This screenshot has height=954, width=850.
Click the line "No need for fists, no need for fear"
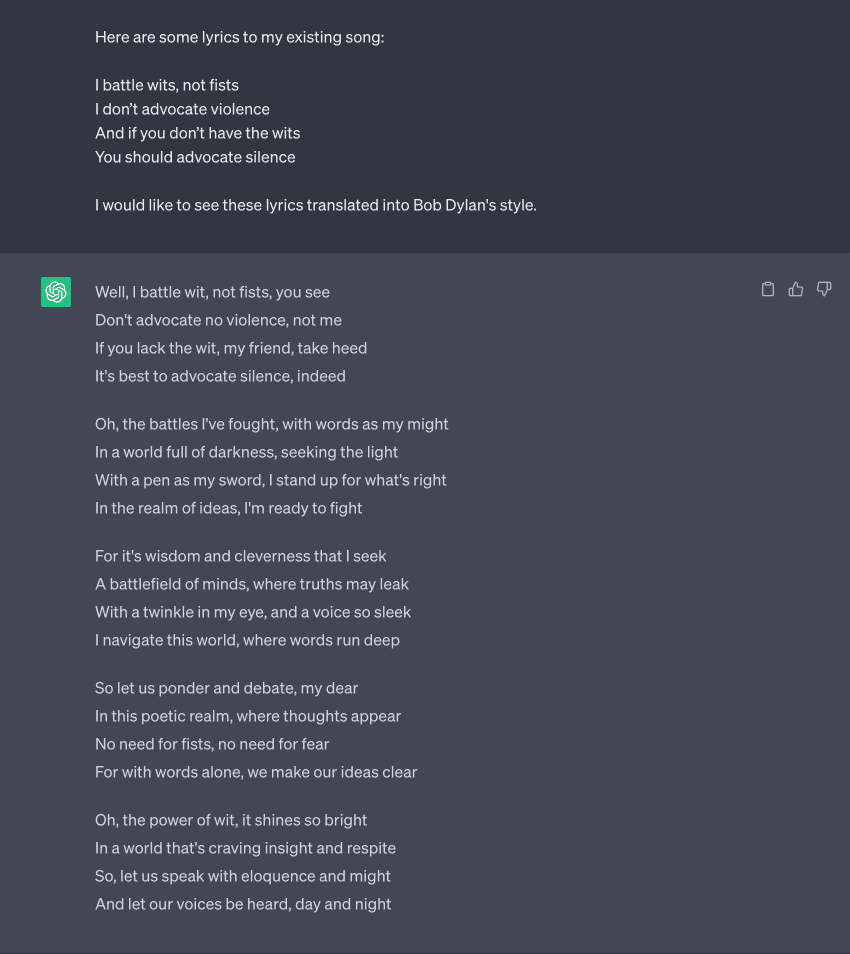click(x=212, y=744)
